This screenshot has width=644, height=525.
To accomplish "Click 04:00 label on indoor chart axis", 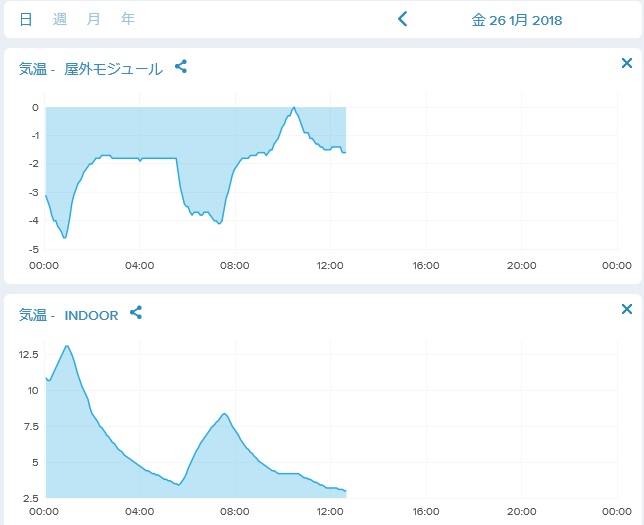I will pyautogui.click(x=140, y=510).
